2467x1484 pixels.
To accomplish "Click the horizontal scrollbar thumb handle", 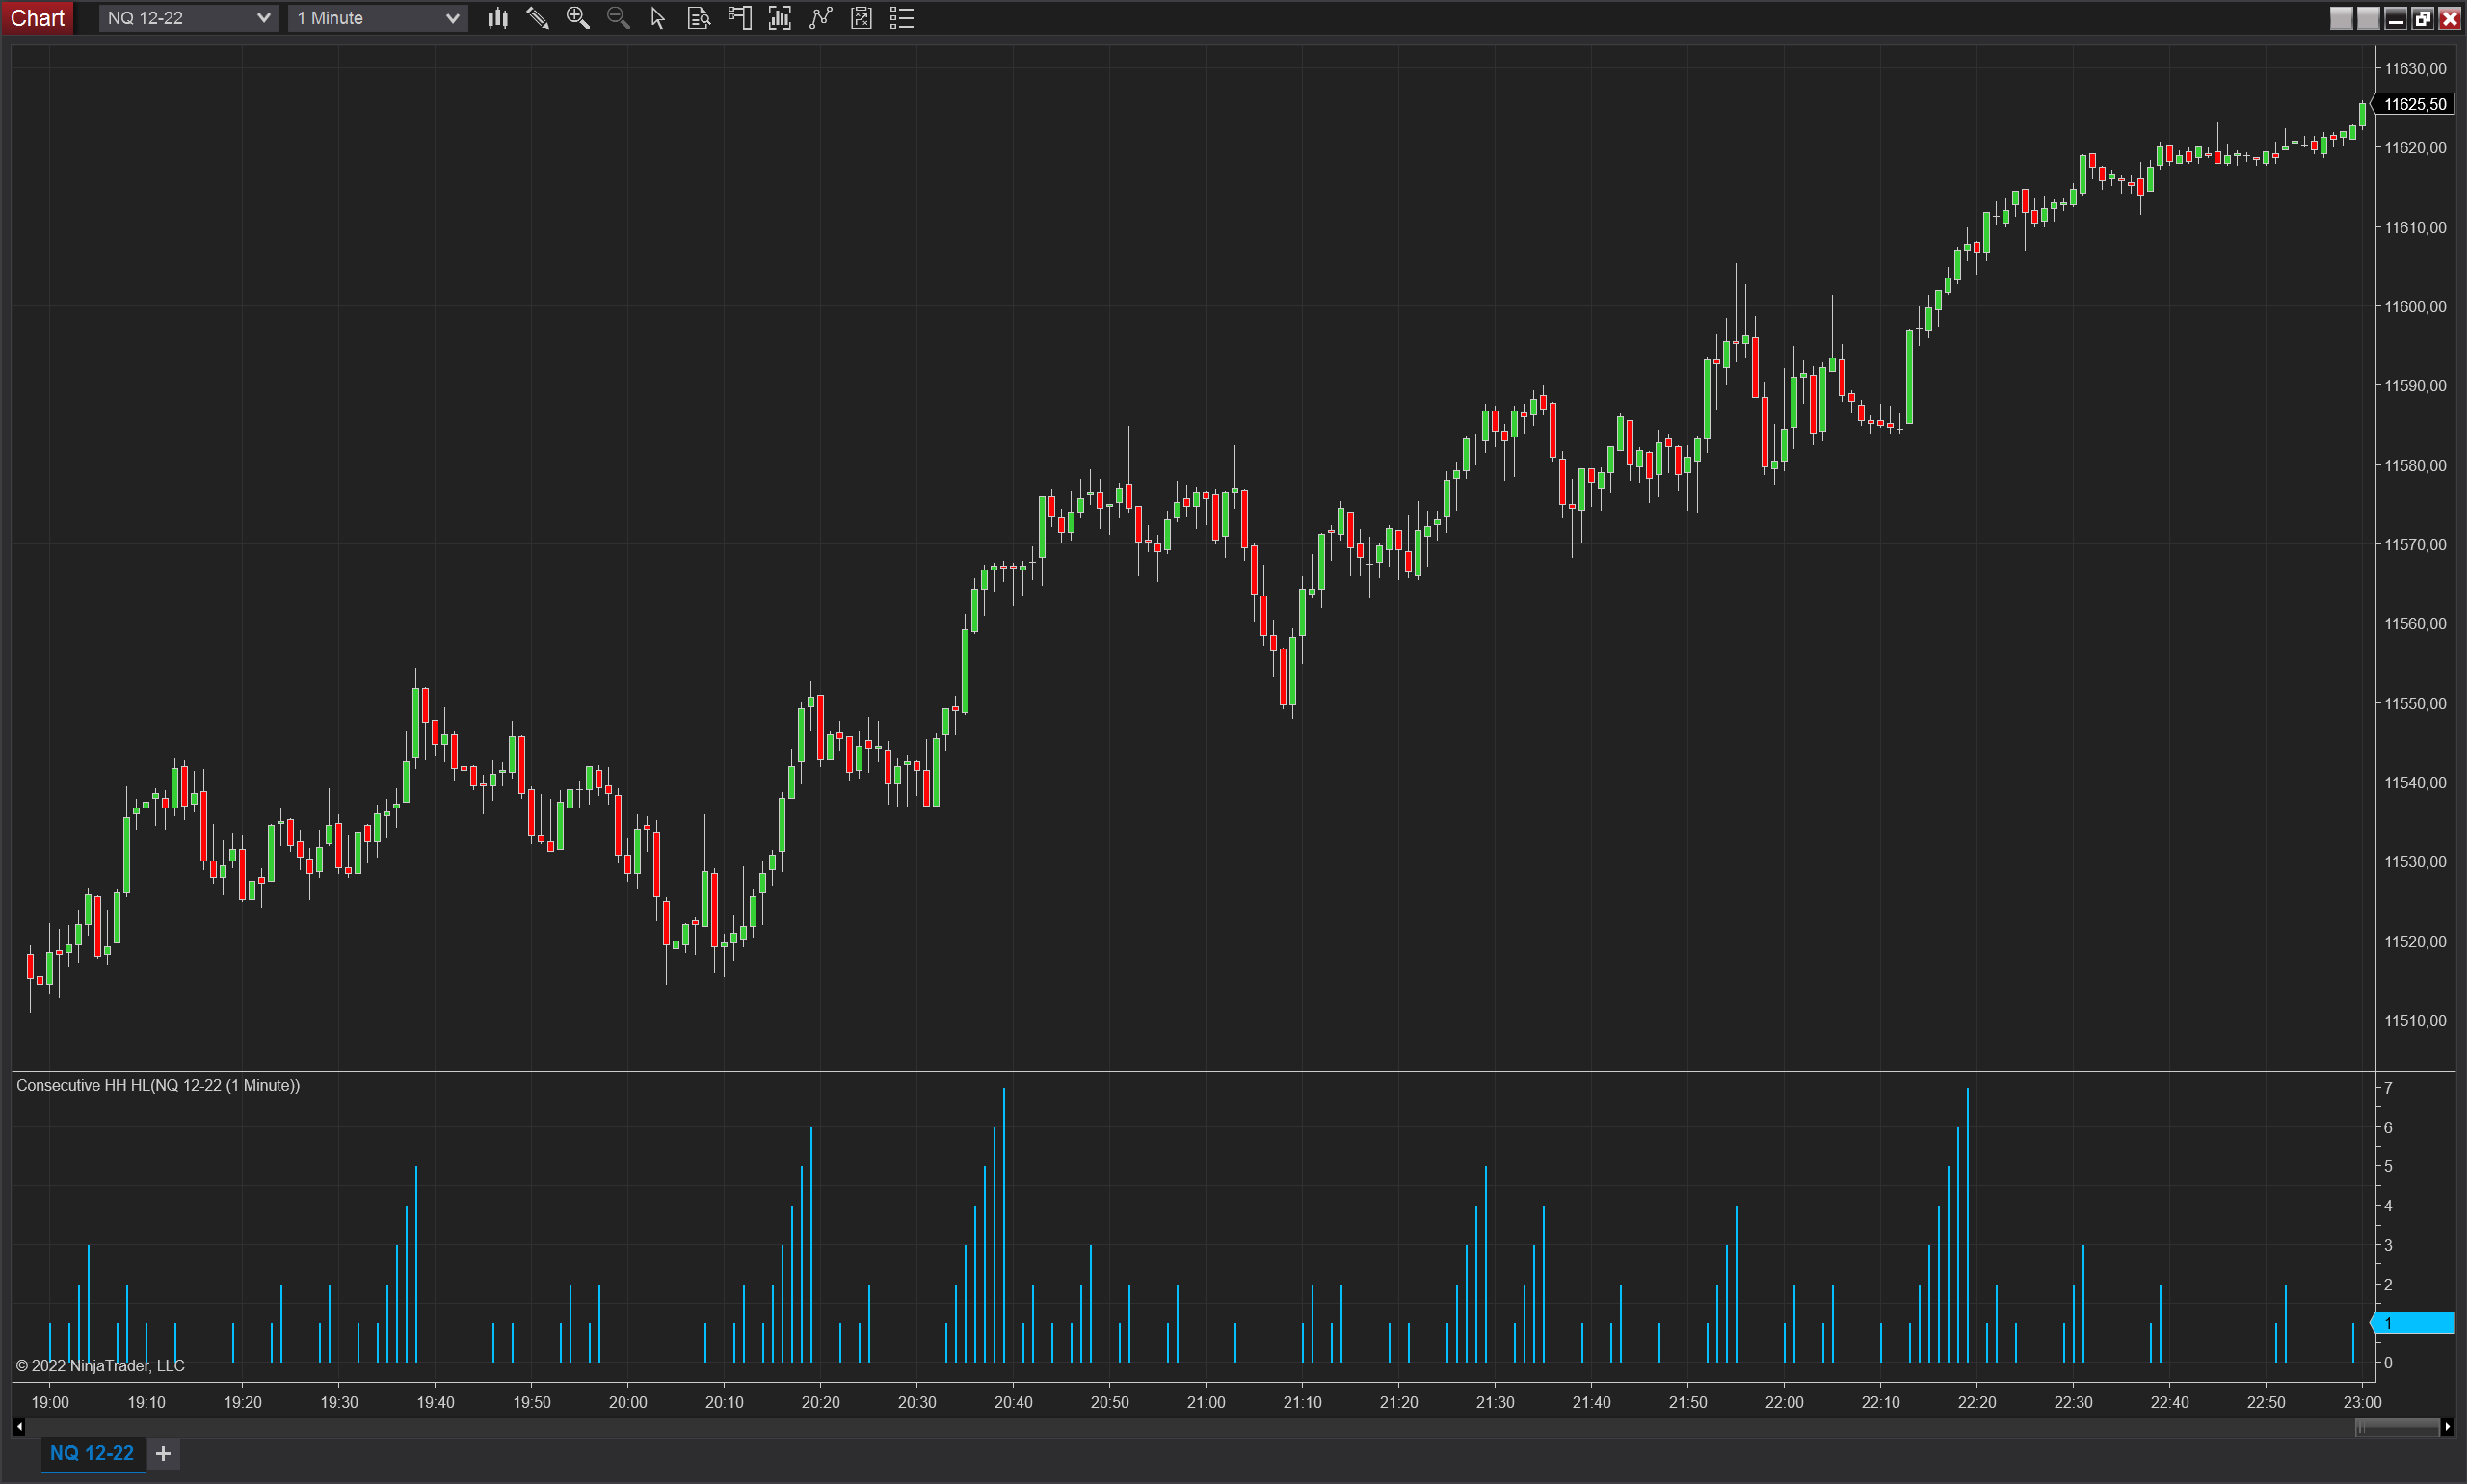I will click(2397, 1427).
